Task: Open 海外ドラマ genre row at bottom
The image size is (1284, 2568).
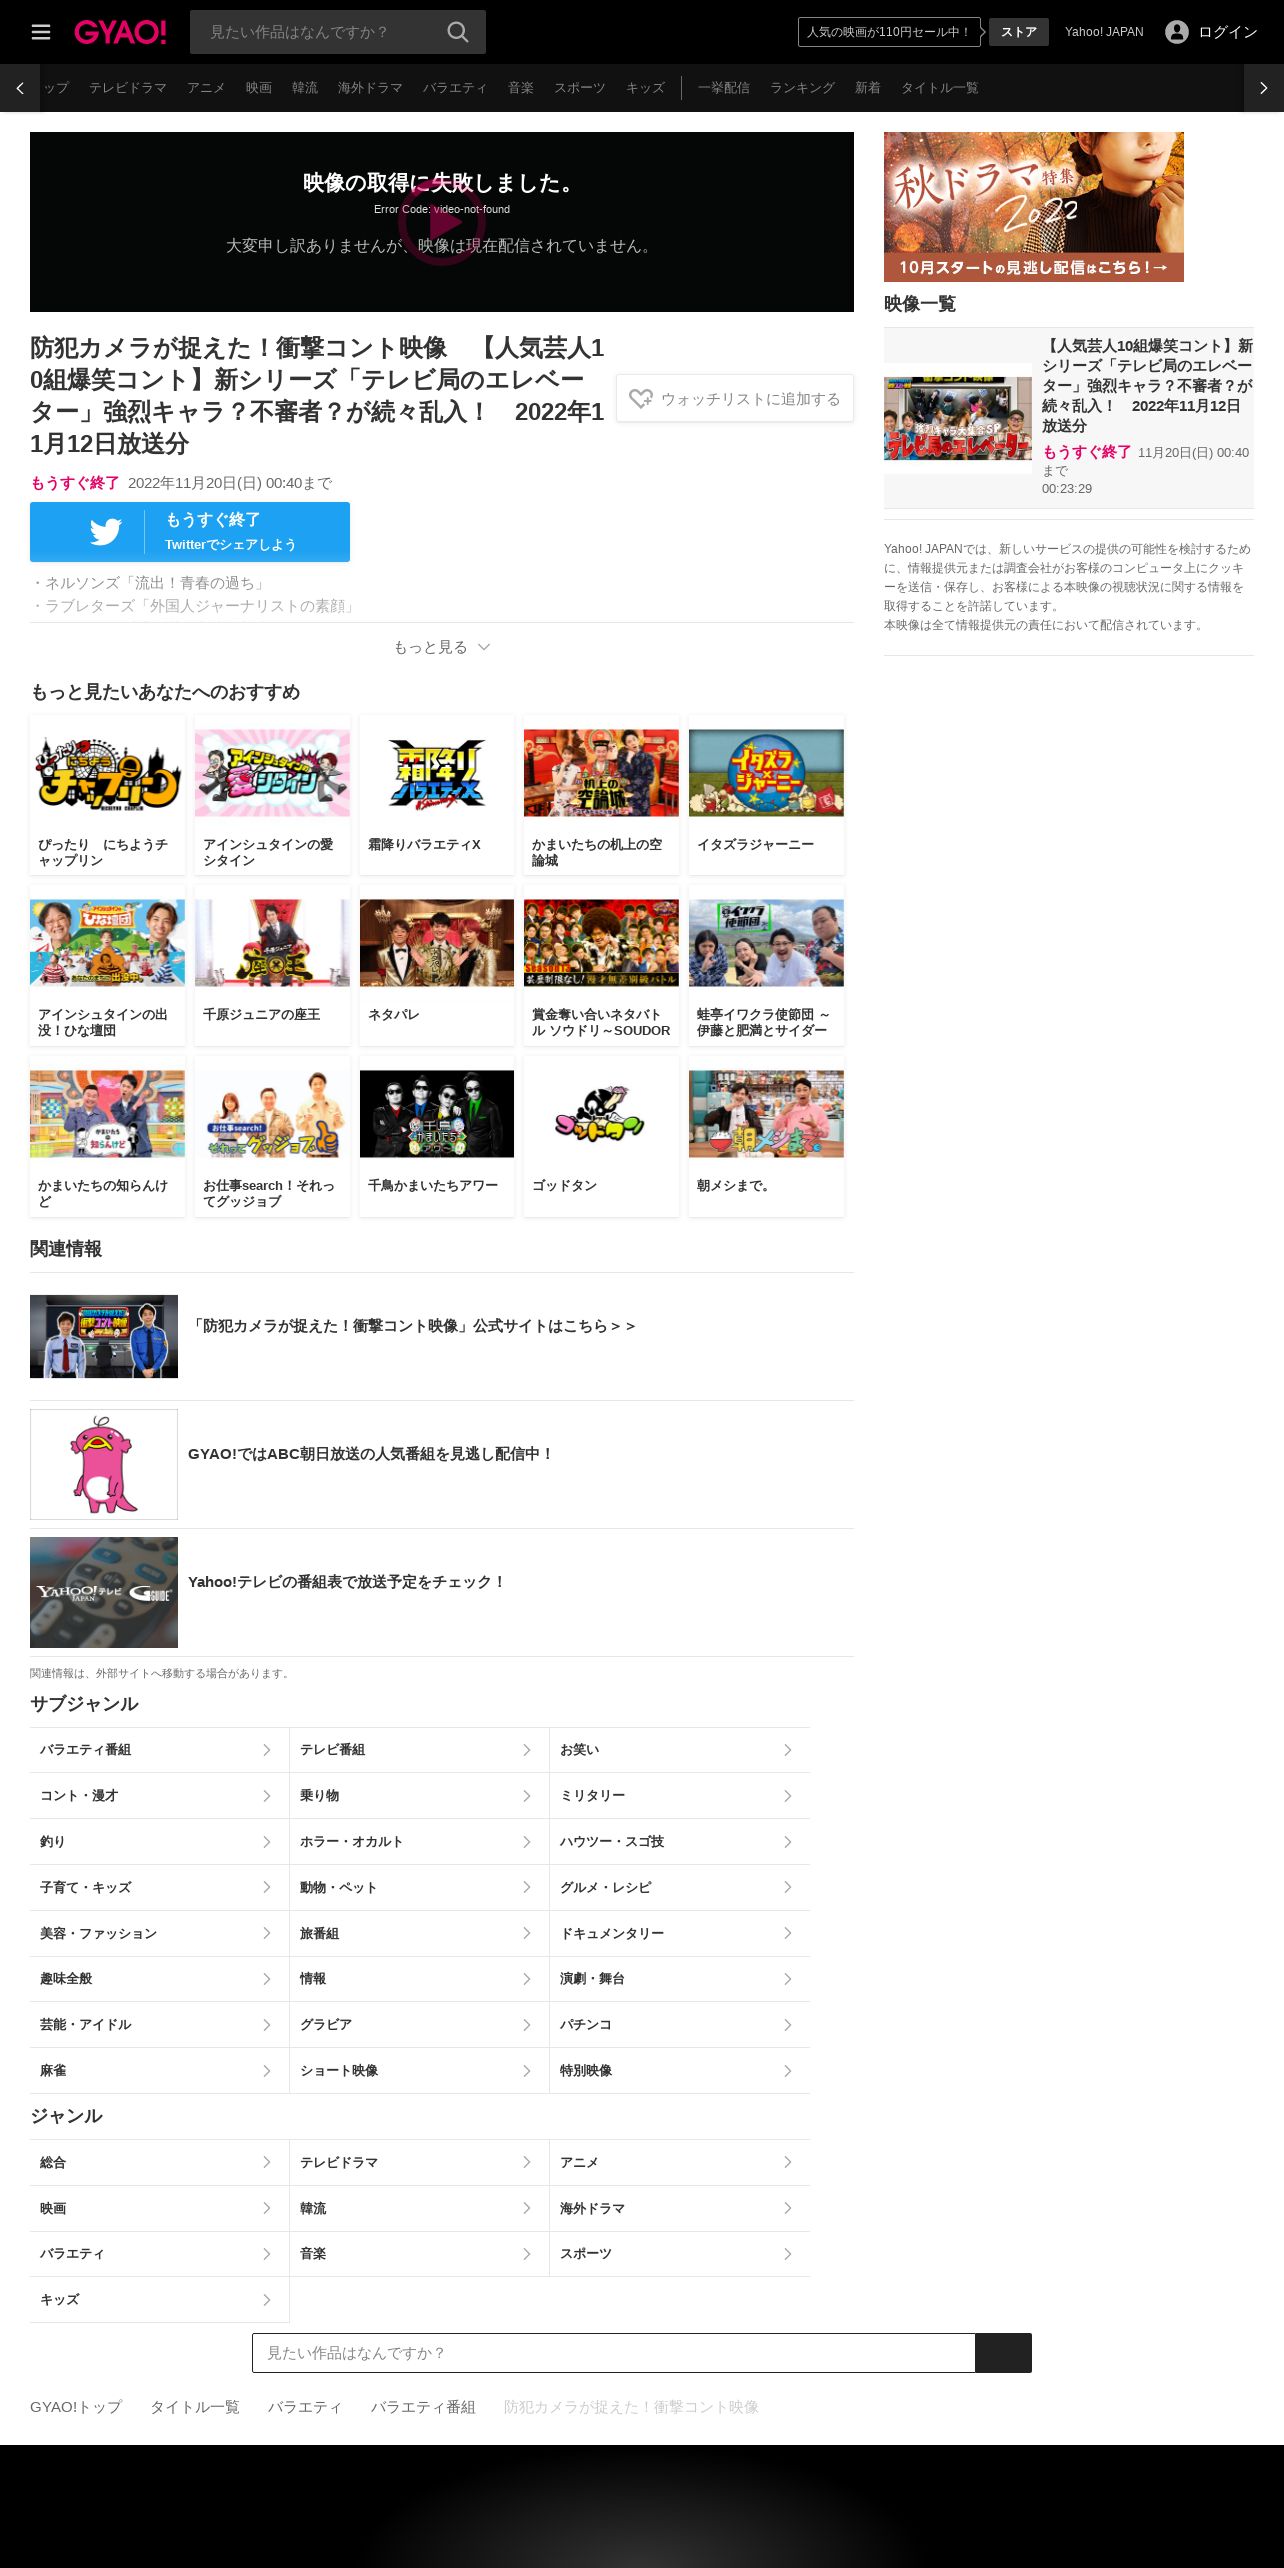Action: (680, 2209)
